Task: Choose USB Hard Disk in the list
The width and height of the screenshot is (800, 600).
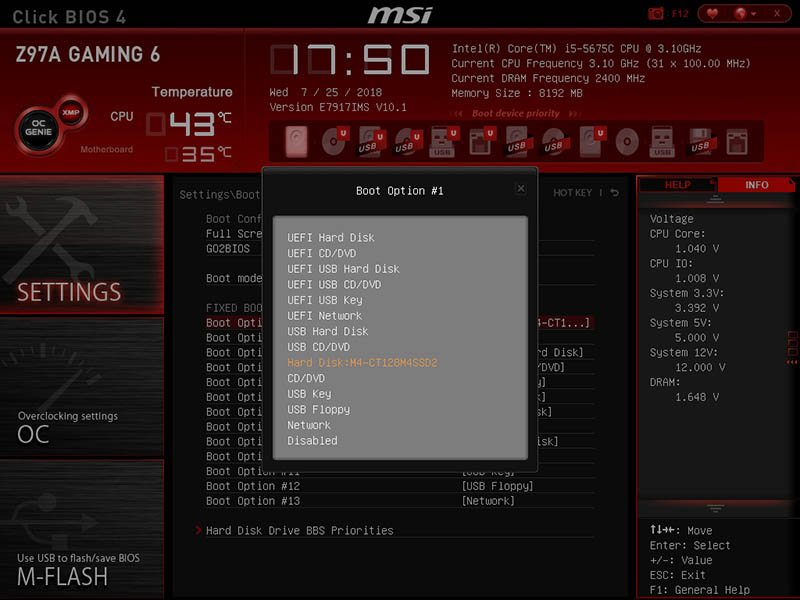Action: click(327, 332)
